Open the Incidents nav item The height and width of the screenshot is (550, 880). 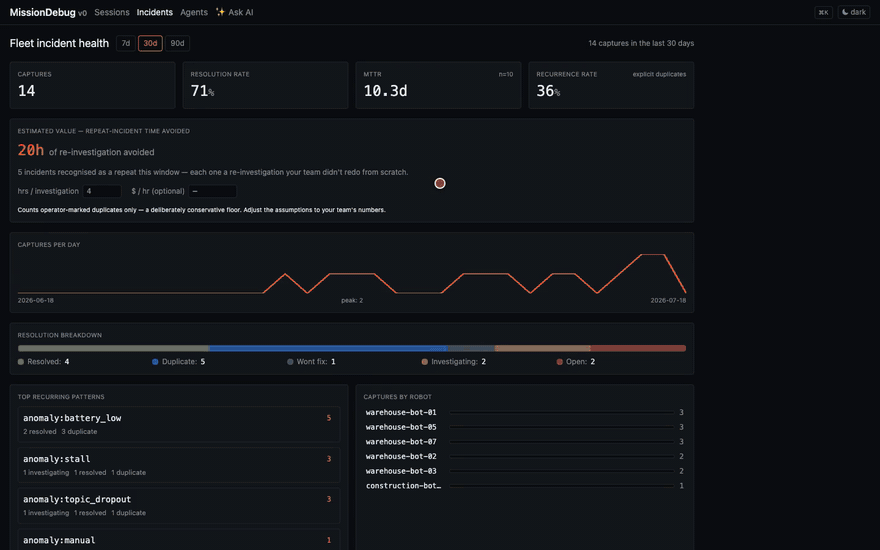tap(154, 12)
